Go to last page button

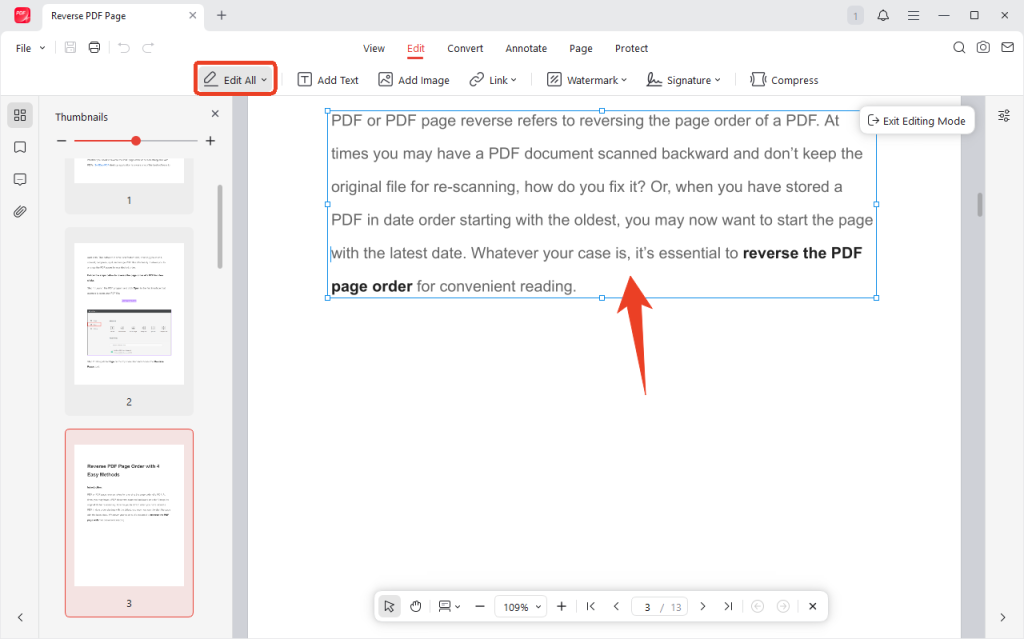(728, 606)
